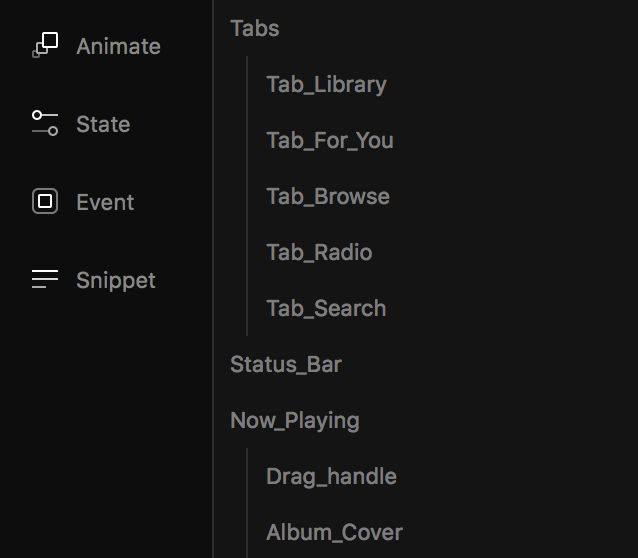Image resolution: width=638 pixels, height=558 pixels.
Task: Open the Animate text label
Action: click(118, 46)
